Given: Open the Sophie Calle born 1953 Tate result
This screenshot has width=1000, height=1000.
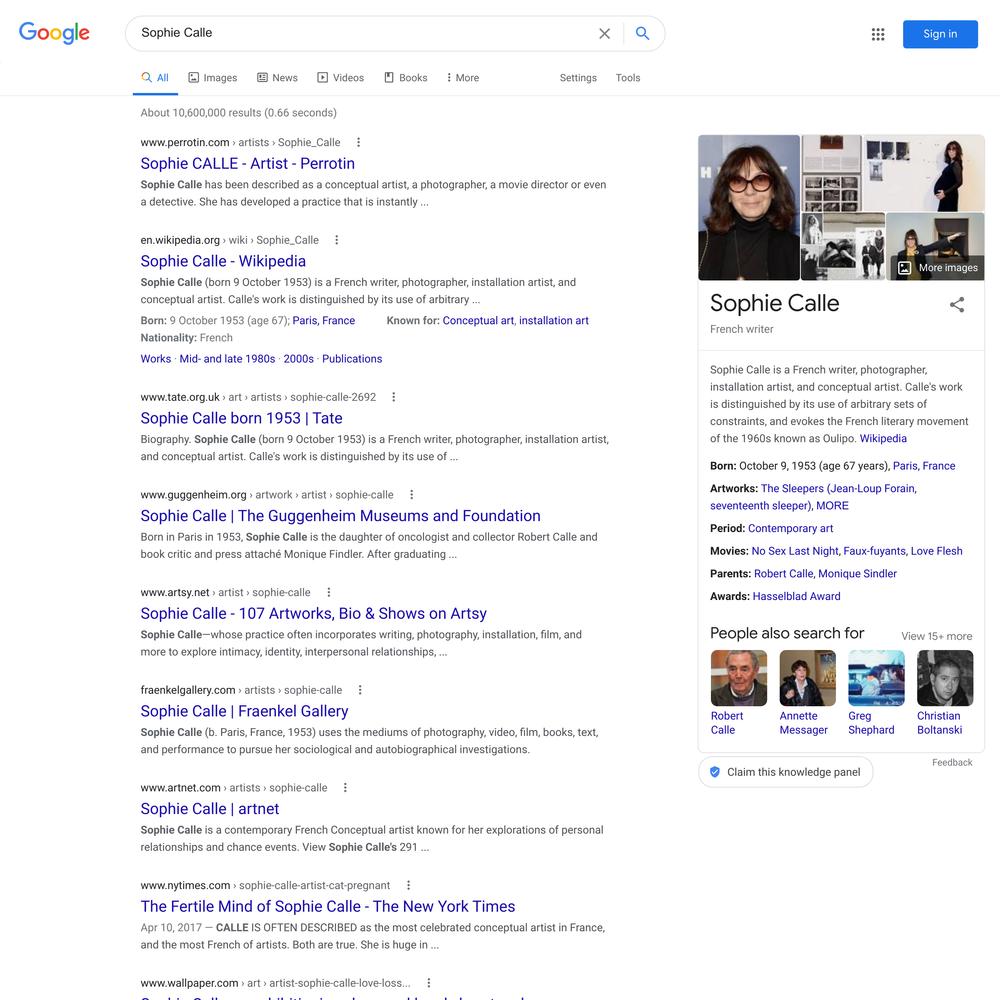Looking at the screenshot, I should (242, 418).
